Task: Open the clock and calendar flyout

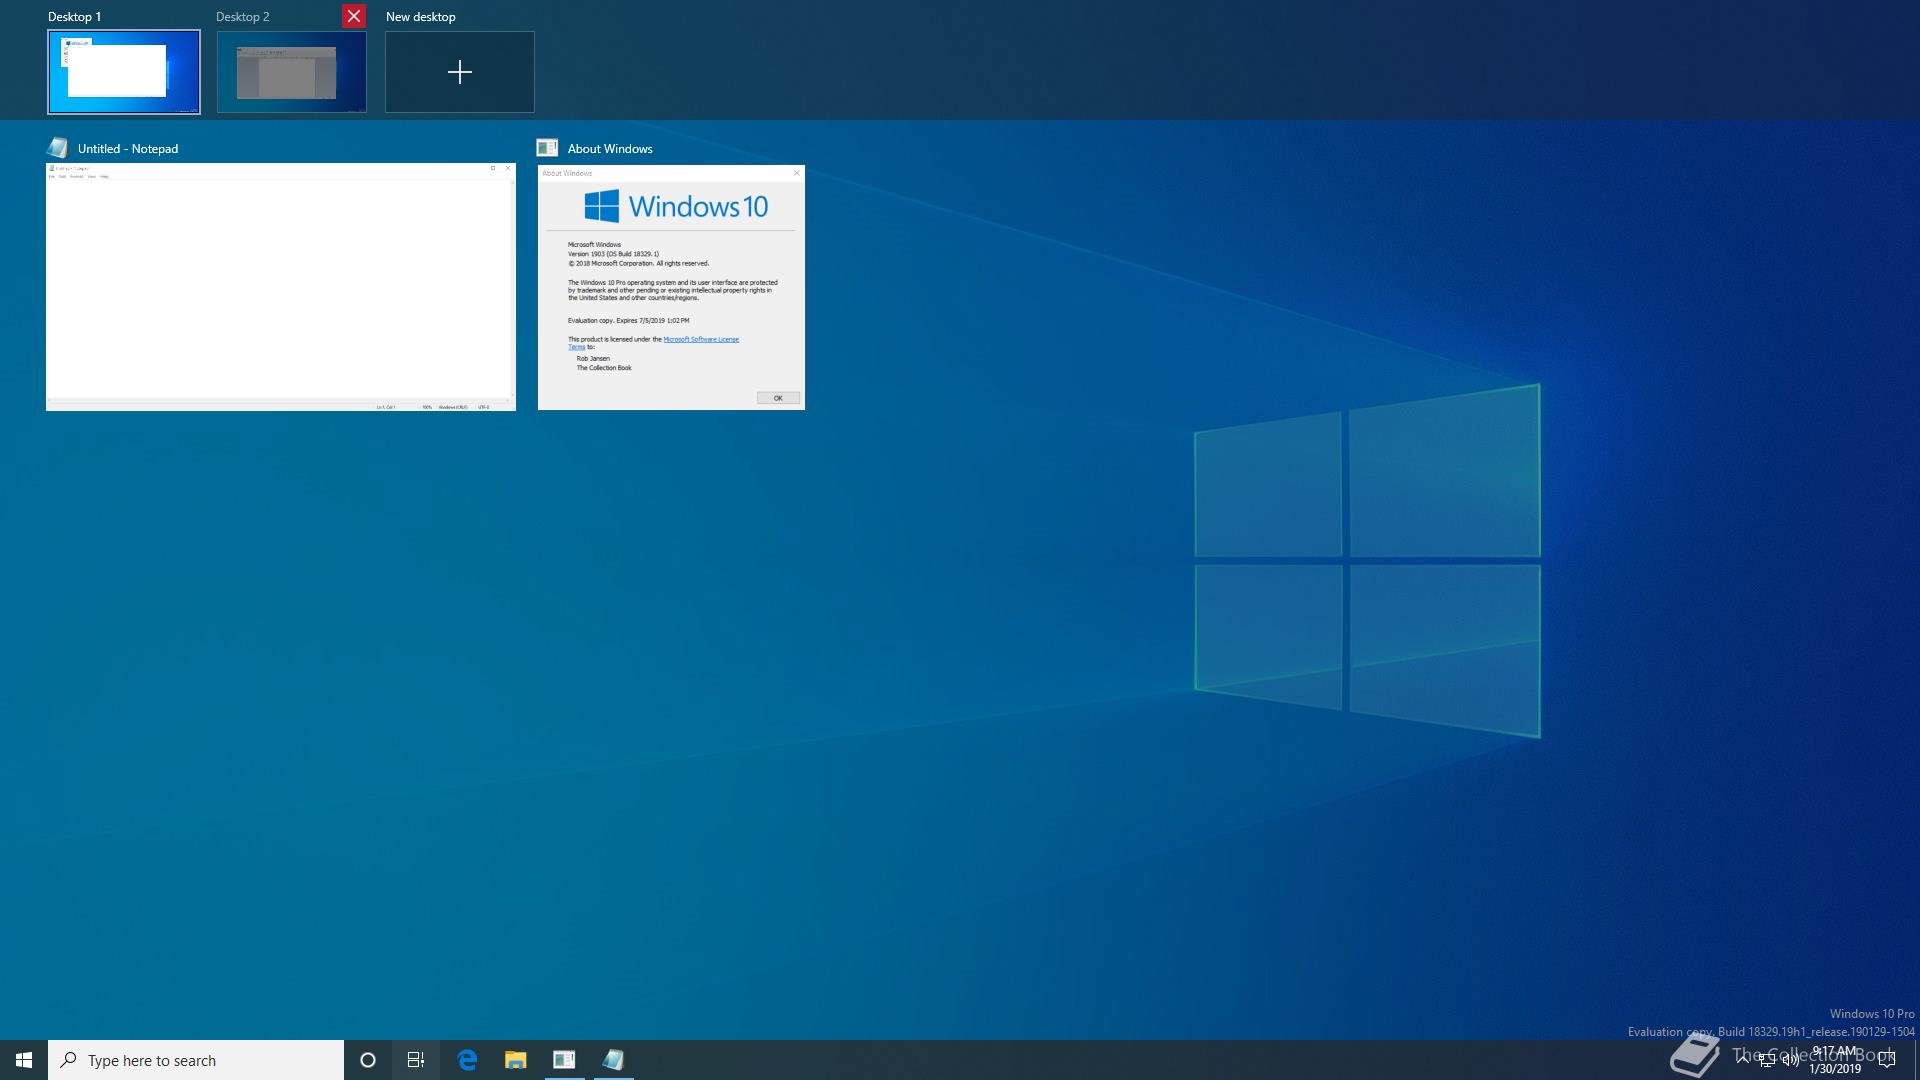Action: pyautogui.click(x=1835, y=1060)
